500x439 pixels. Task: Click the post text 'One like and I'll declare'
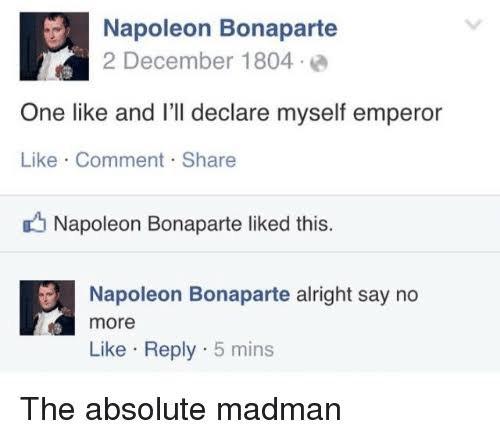[x=145, y=113]
